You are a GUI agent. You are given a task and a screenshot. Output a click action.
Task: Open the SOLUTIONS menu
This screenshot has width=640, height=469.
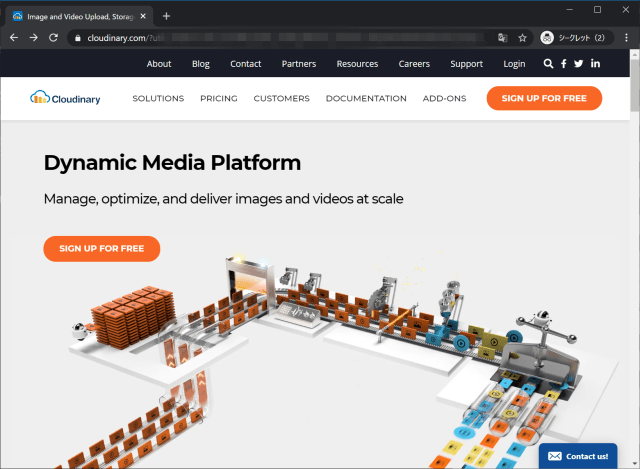tap(158, 98)
